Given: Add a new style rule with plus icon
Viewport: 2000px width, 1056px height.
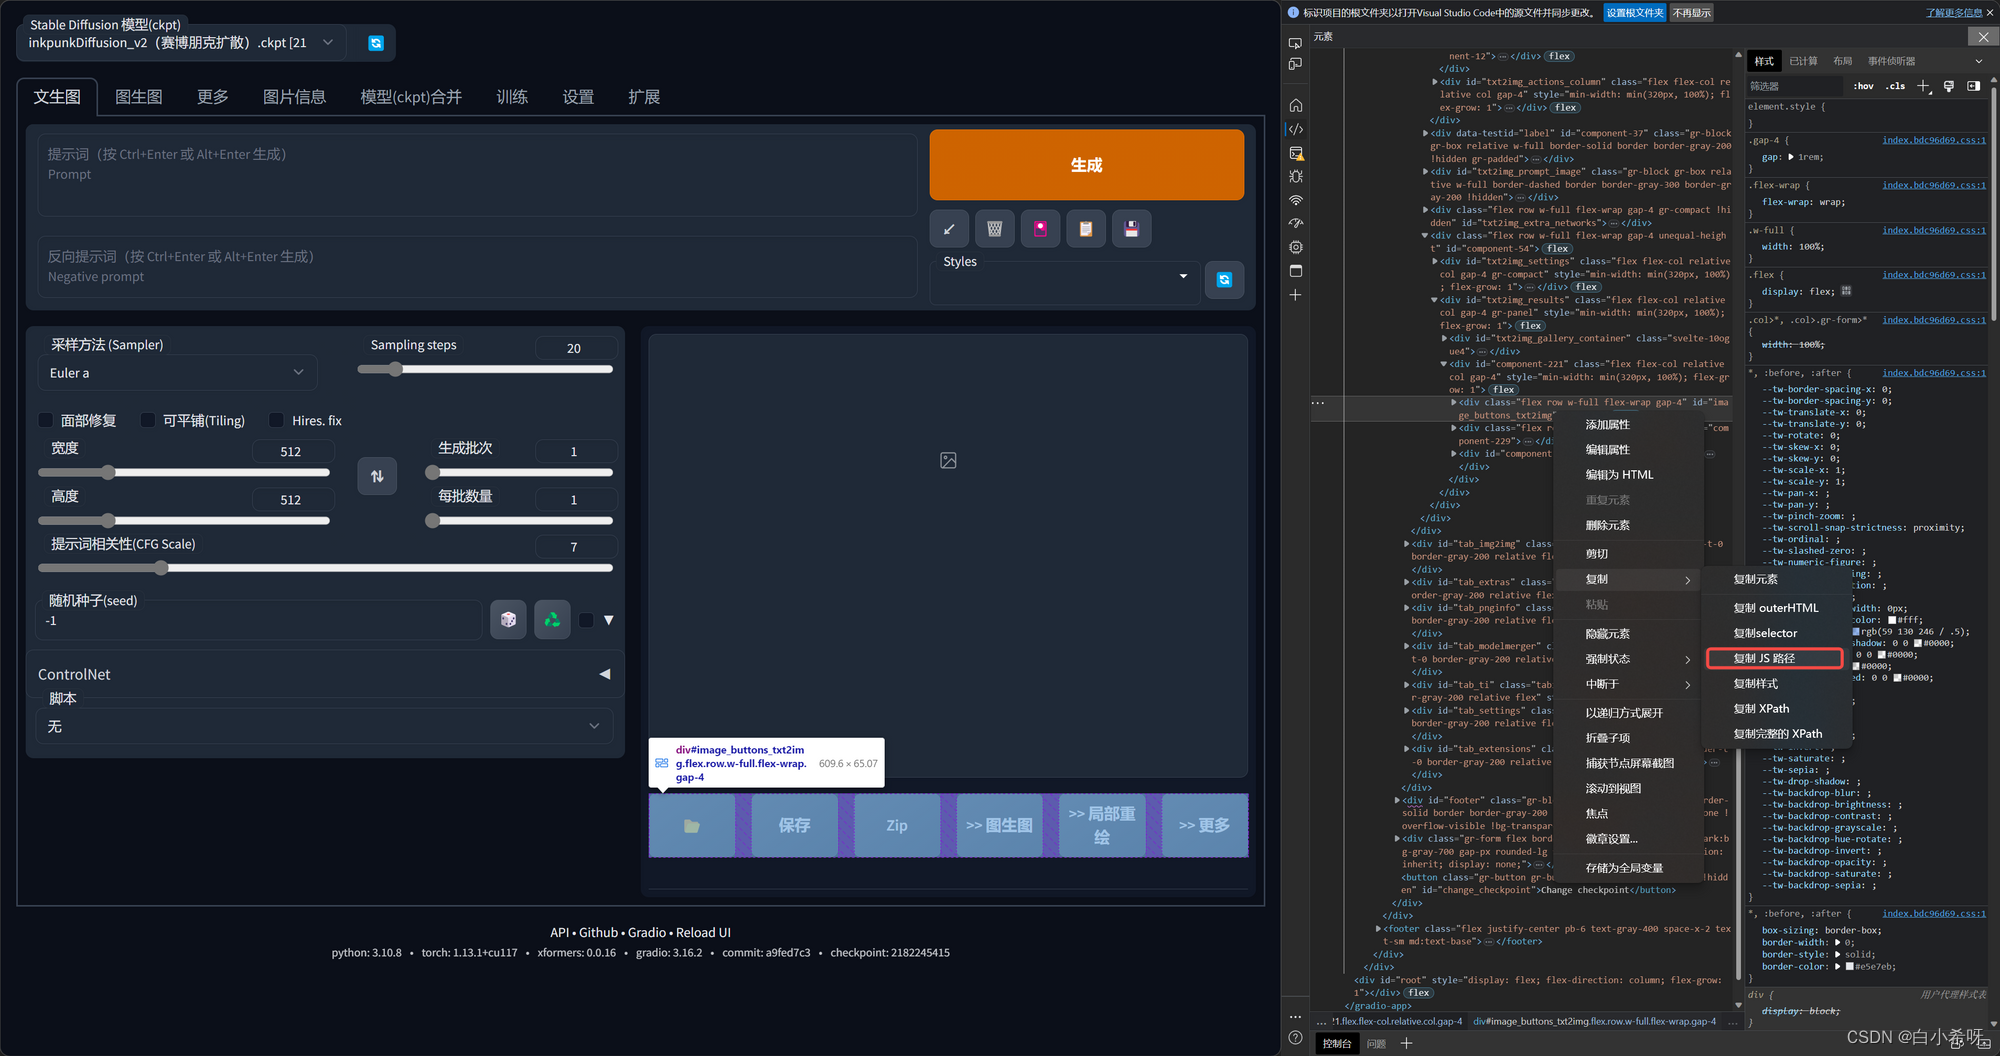Looking at the screenshot, I should [x=1923, y=86].
